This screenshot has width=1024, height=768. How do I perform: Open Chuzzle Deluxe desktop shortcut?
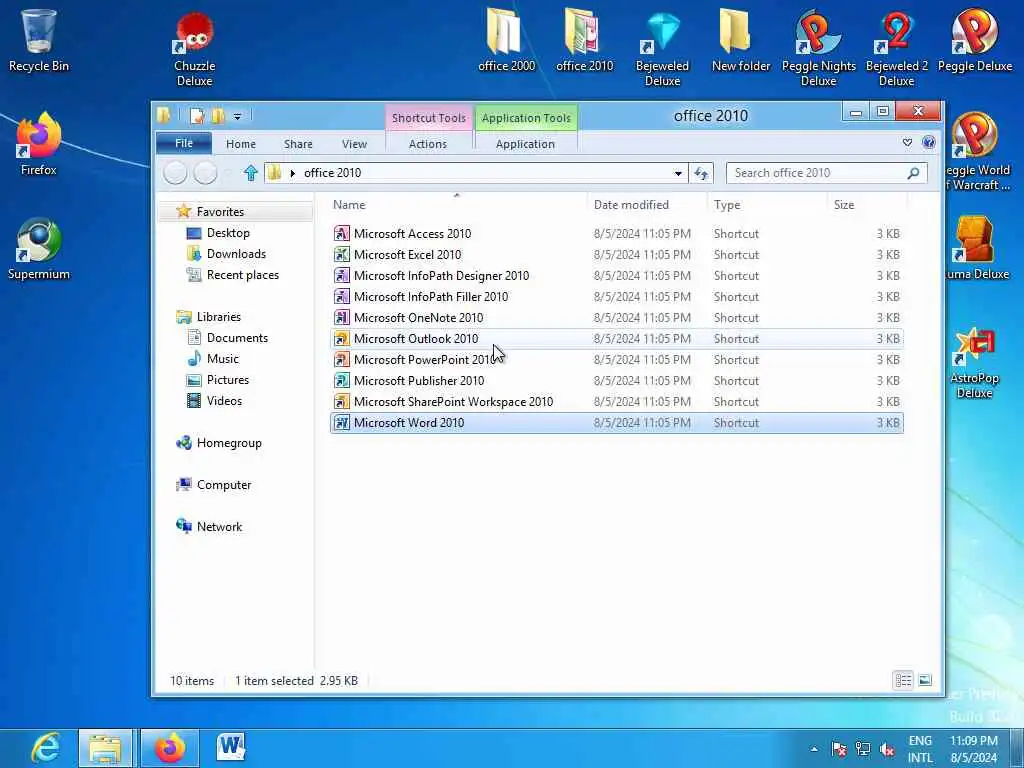coord(194,49)
